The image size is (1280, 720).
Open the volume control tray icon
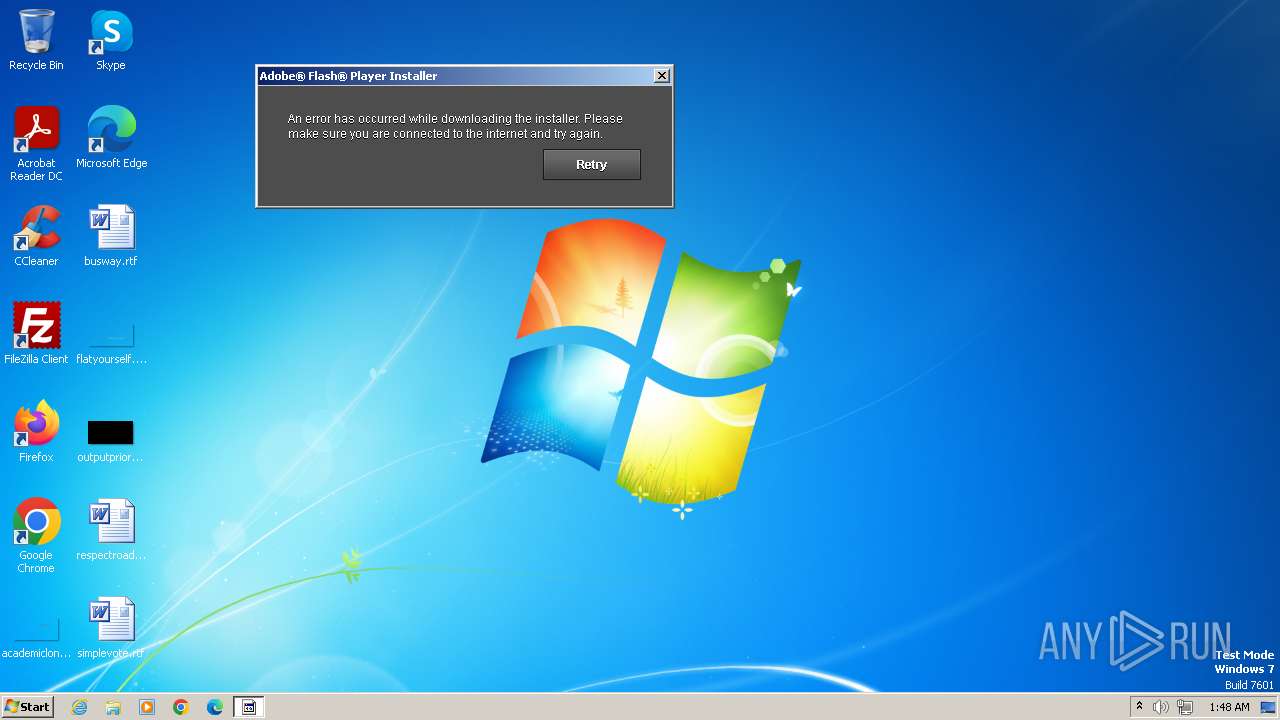(1161, 707)
